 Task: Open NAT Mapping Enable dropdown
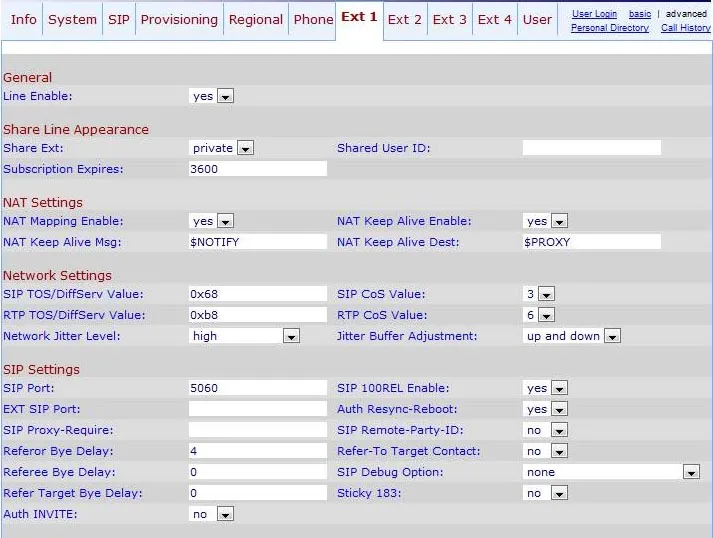click(211, 221)
